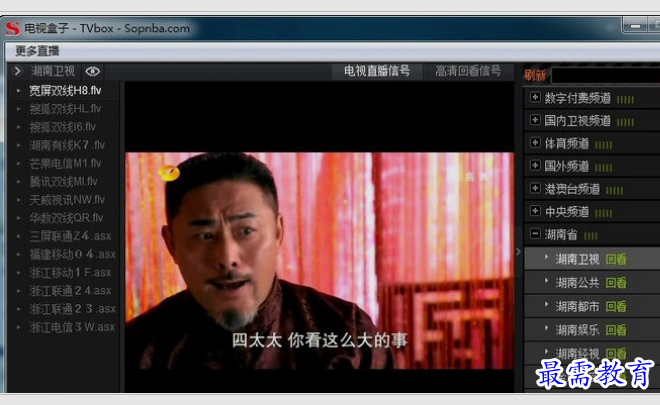Click signal bars next to 港澳台频道

614,190
